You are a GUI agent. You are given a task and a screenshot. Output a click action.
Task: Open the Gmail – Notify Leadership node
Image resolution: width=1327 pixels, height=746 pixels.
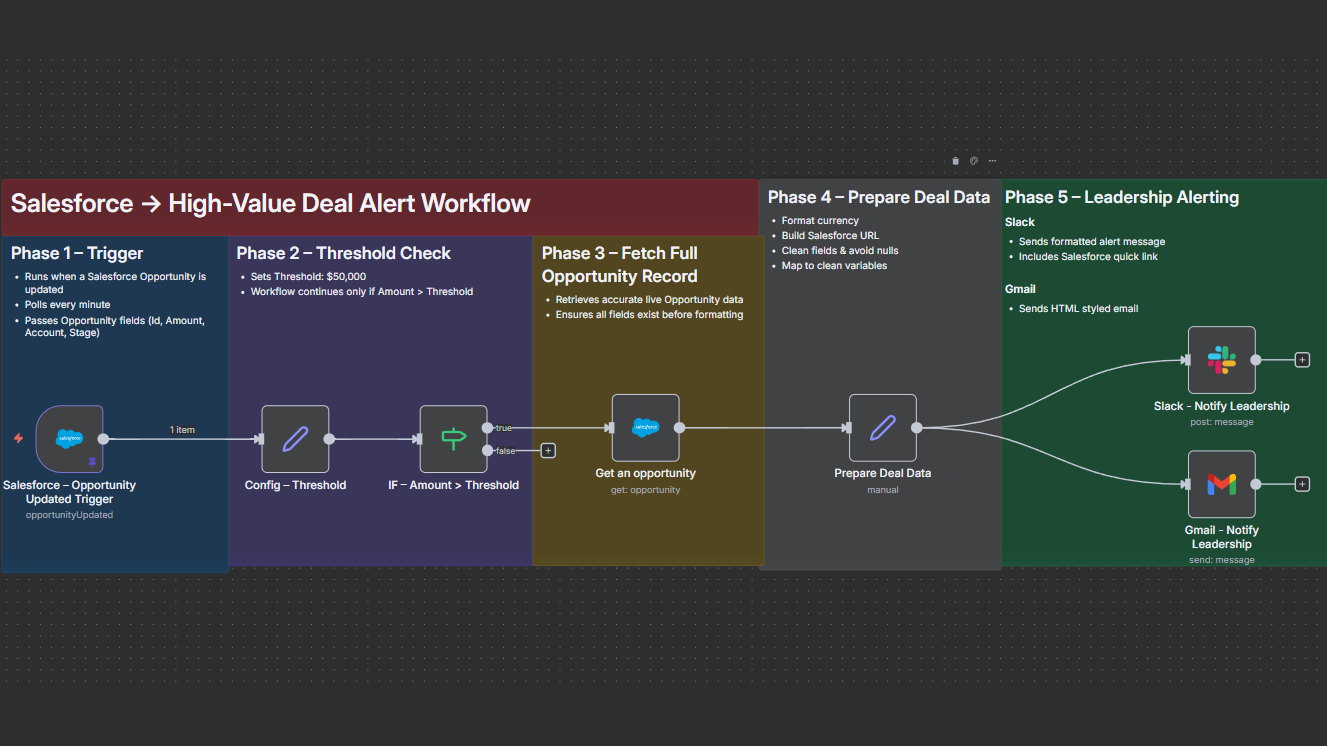pos(1221,483)
